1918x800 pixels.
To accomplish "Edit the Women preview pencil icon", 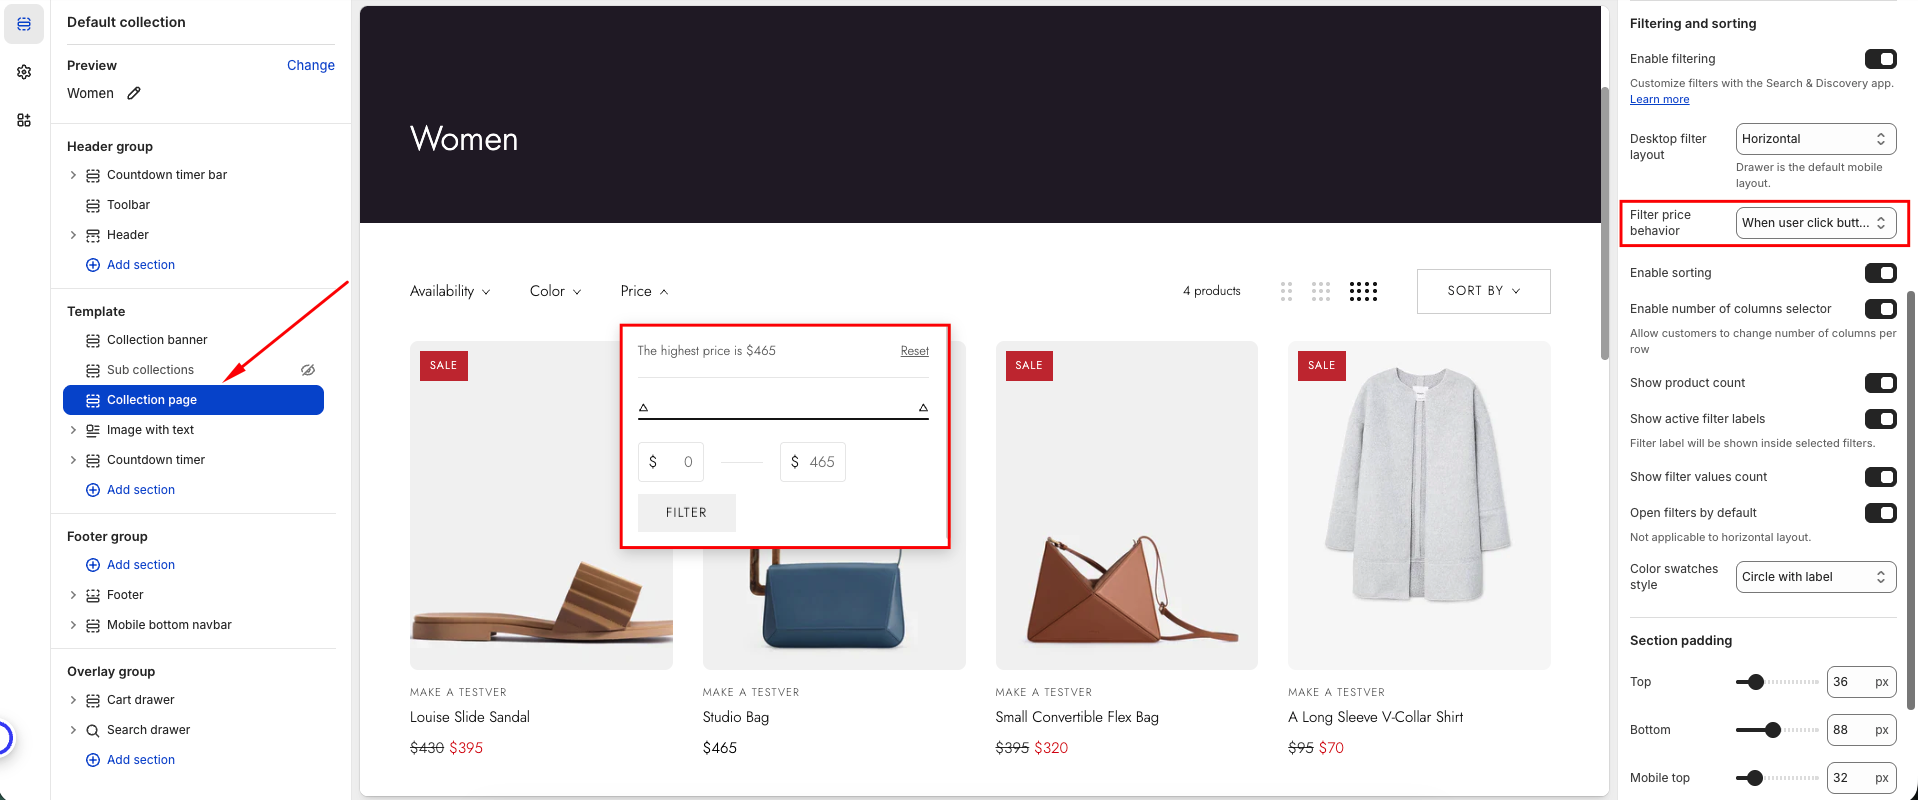I will [134, 93].
